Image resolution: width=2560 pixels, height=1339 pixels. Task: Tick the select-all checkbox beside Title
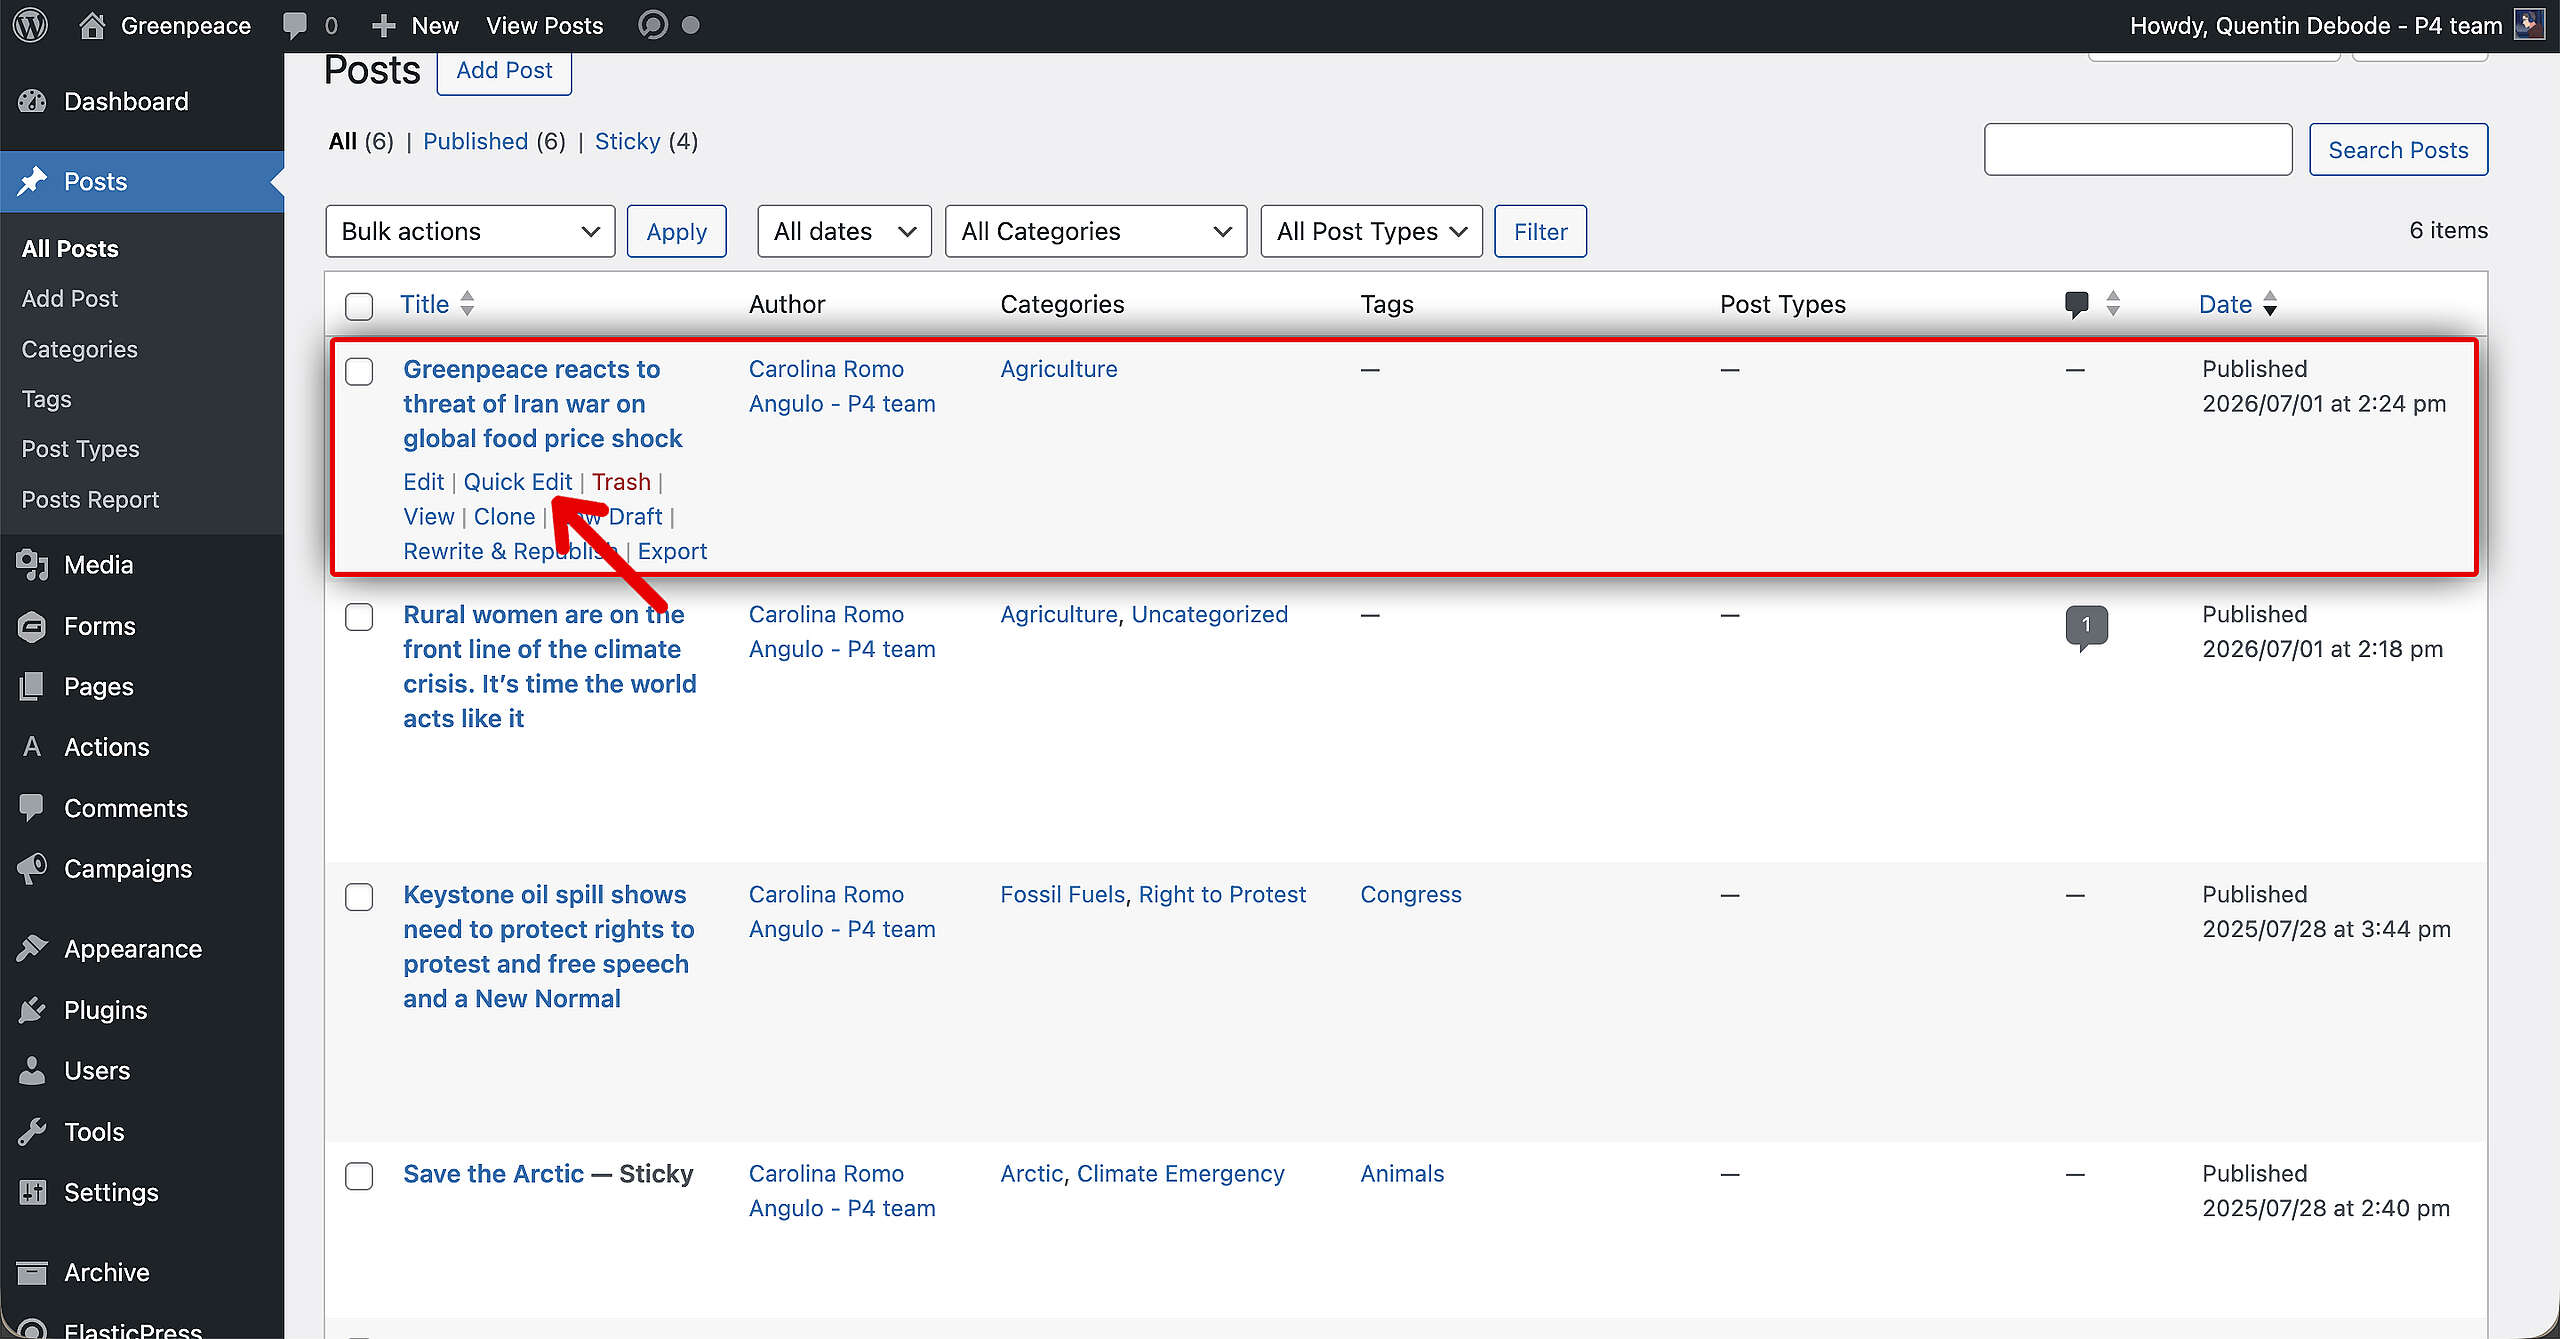(x=359, y=306)
